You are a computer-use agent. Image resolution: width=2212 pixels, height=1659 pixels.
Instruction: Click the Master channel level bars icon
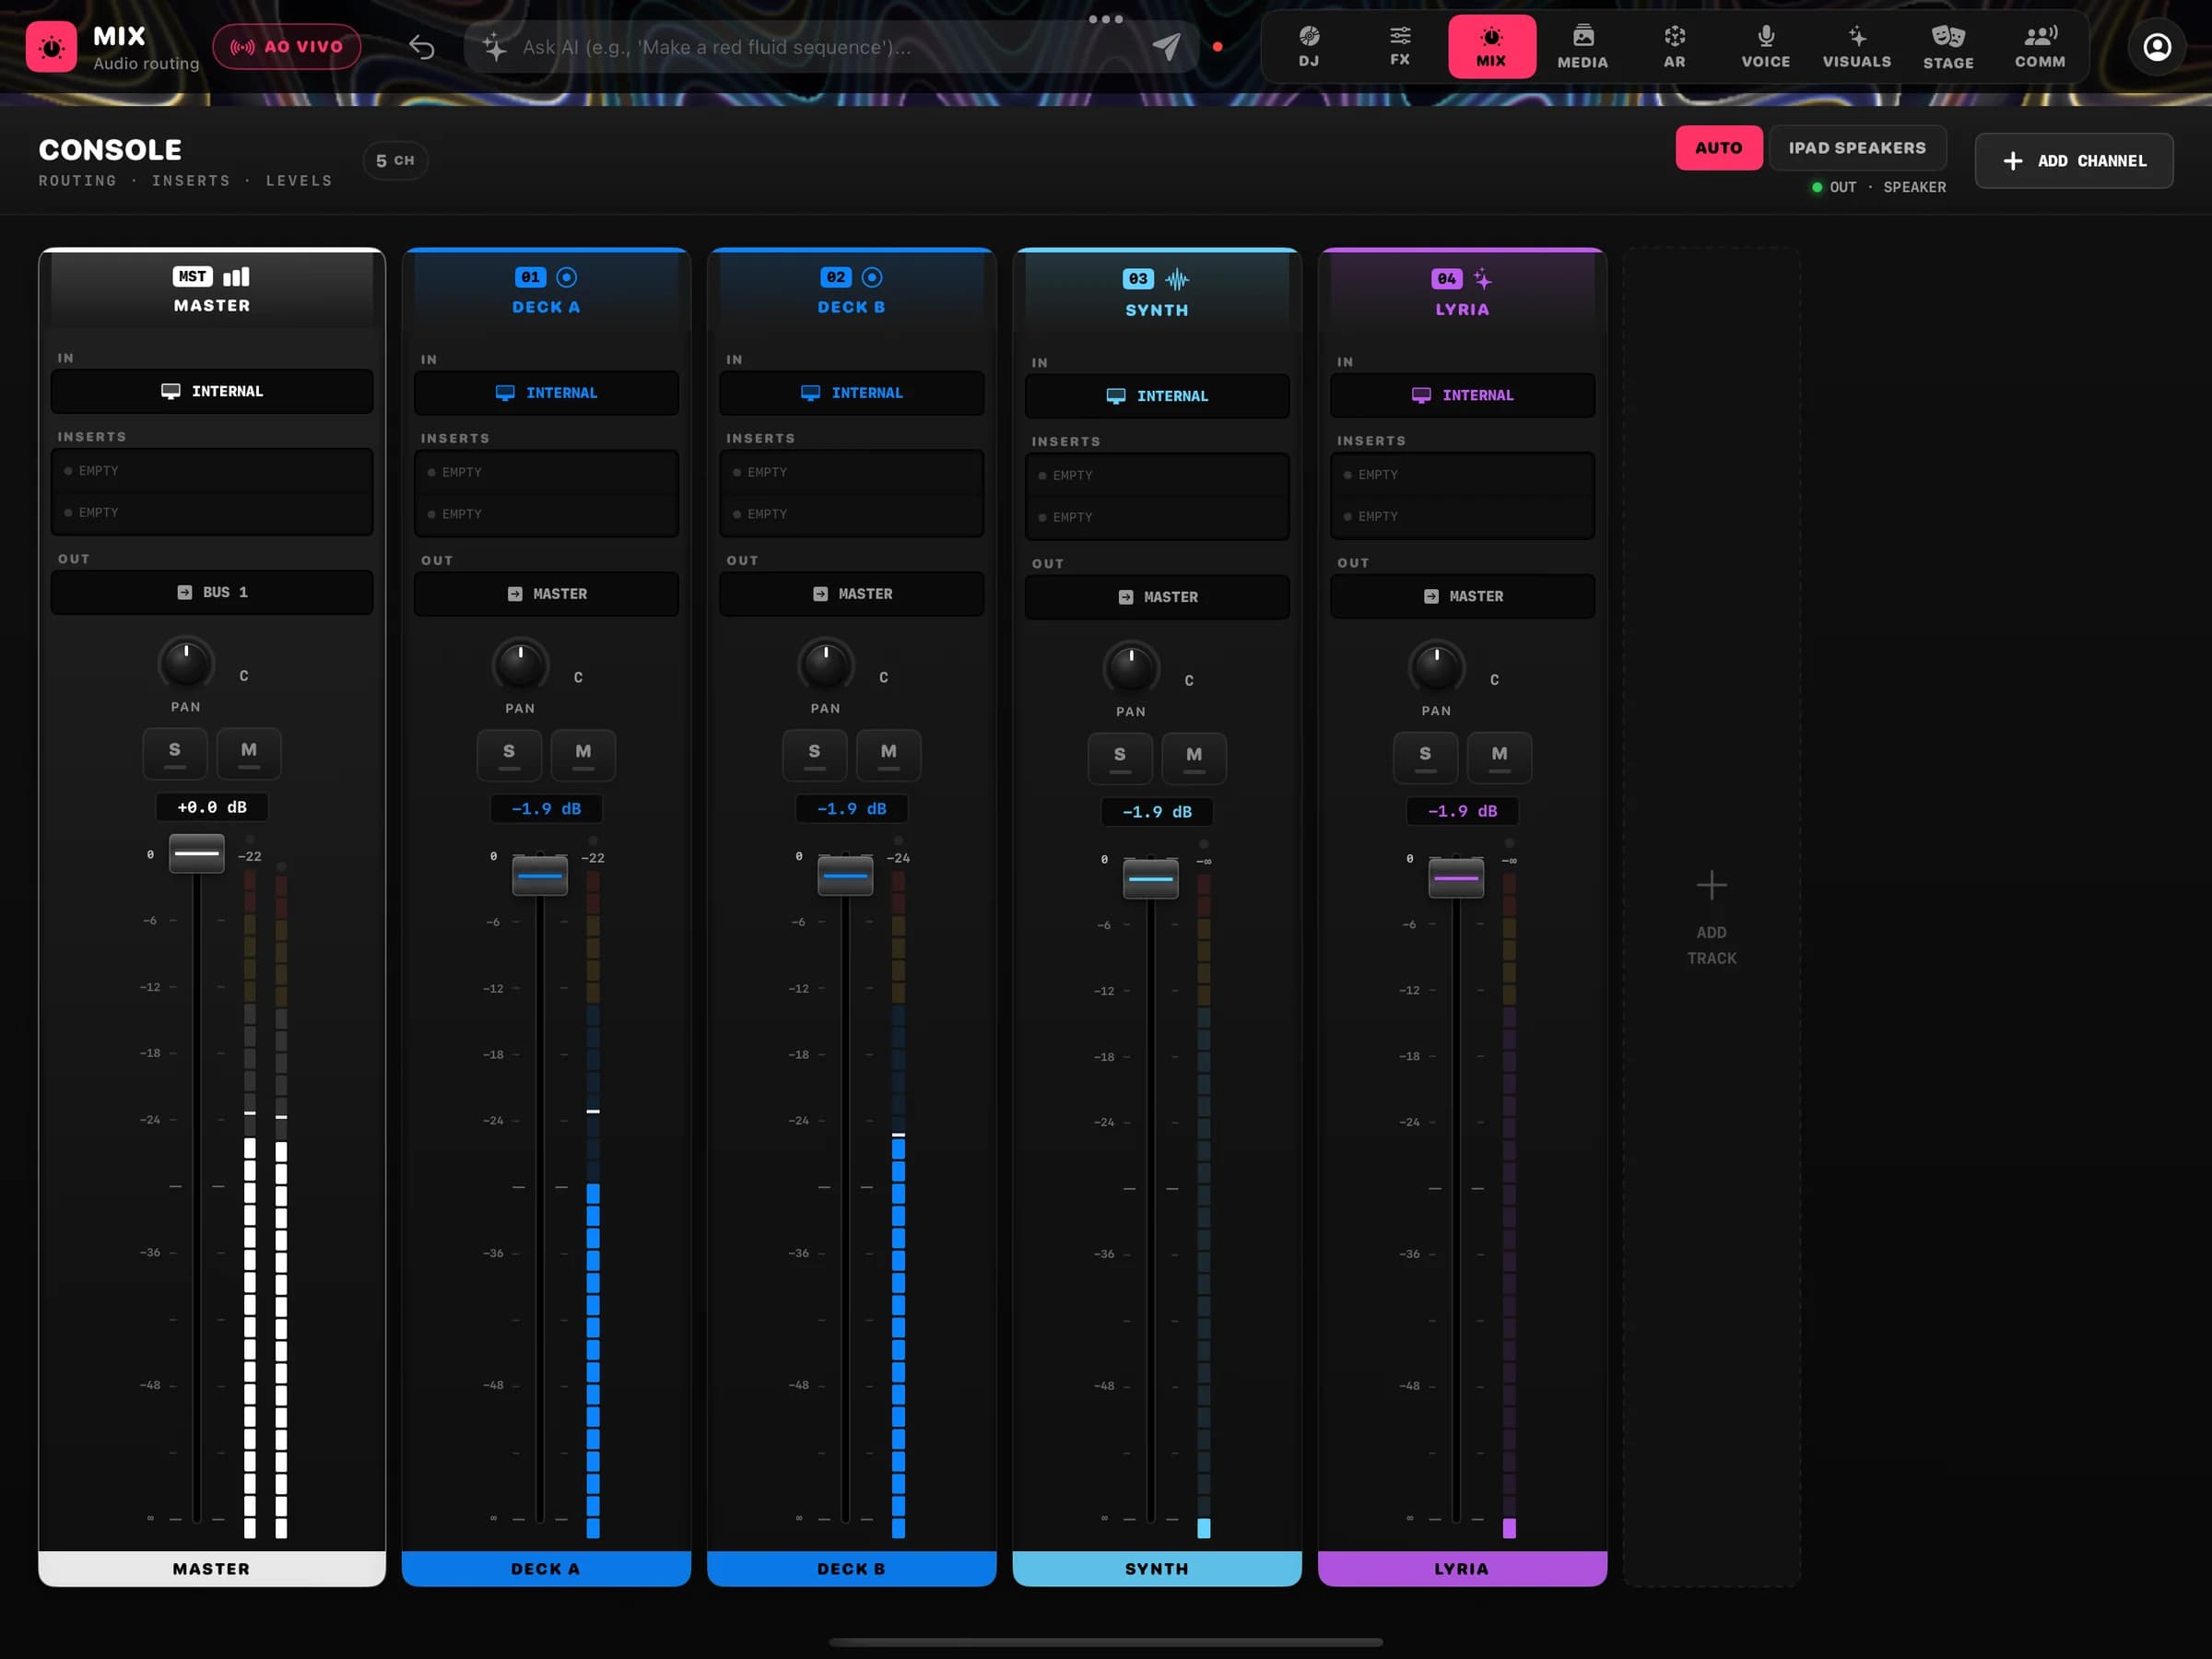pos(236,277)
